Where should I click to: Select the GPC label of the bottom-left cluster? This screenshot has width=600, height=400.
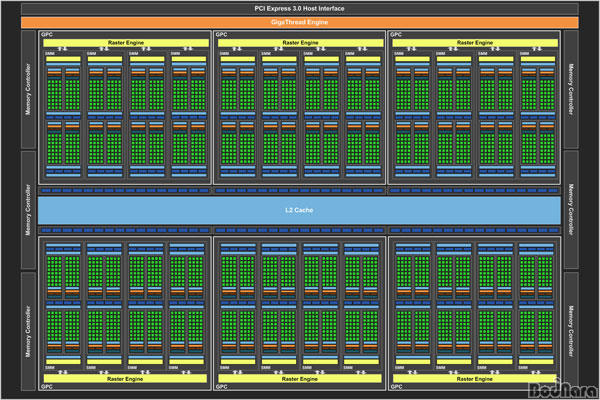[x=47, y=387]
